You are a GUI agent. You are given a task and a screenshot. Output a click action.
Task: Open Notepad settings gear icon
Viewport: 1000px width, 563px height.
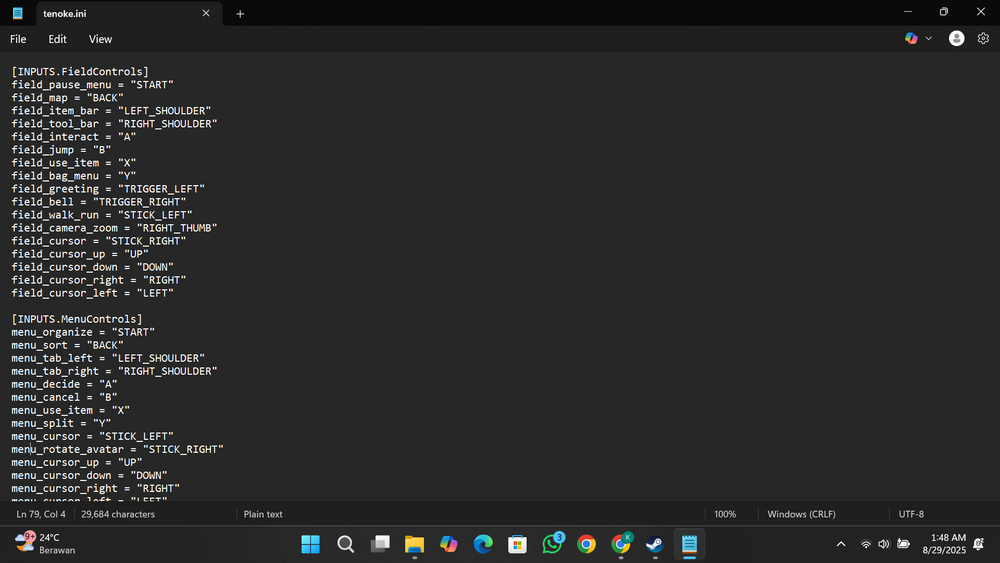pos(983,38)
